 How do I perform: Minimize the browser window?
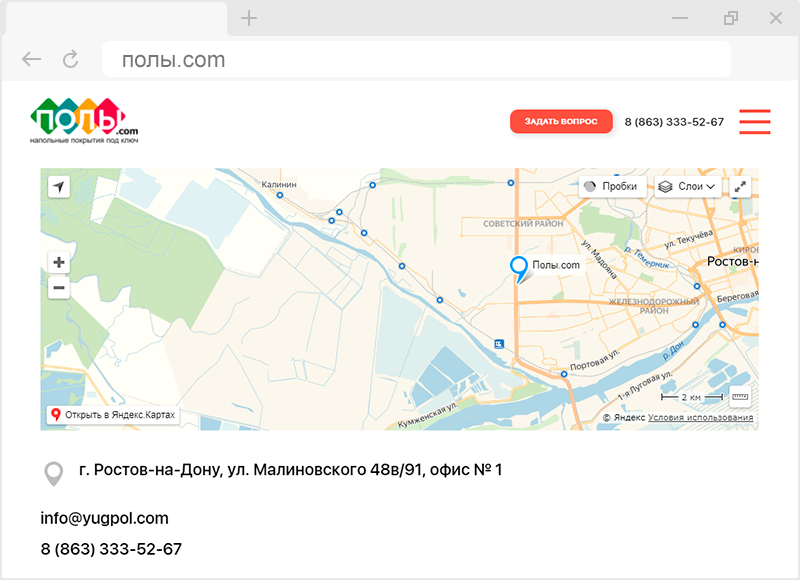click(x=680, y=18)
